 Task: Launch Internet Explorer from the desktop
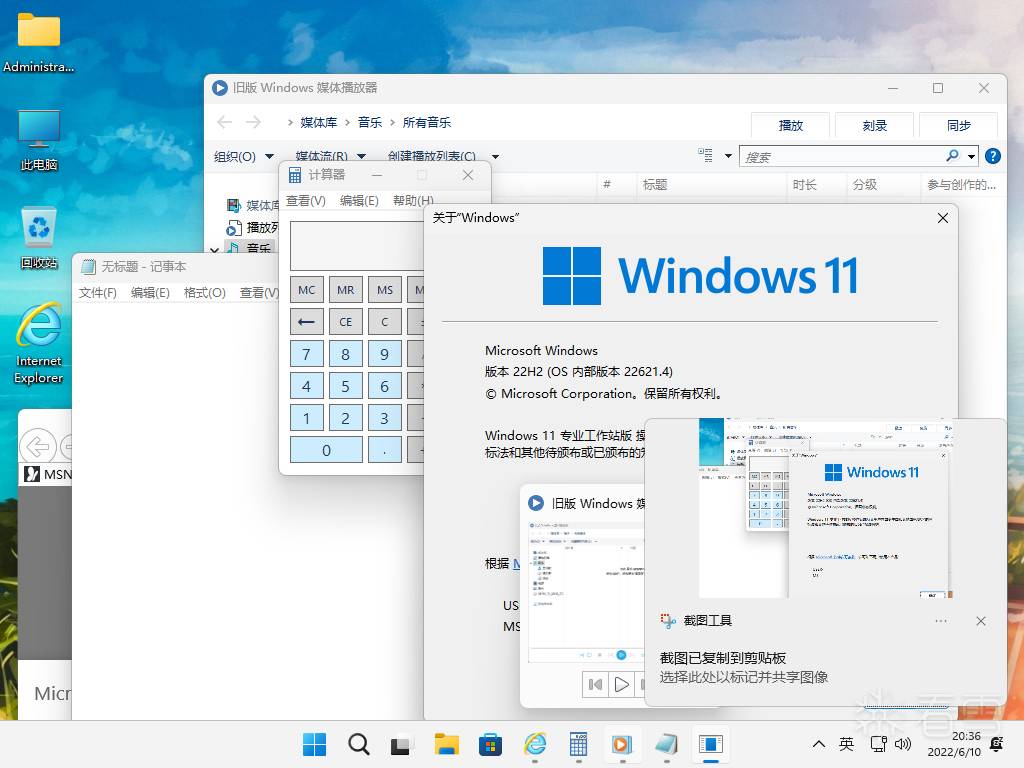coord(39,343)
